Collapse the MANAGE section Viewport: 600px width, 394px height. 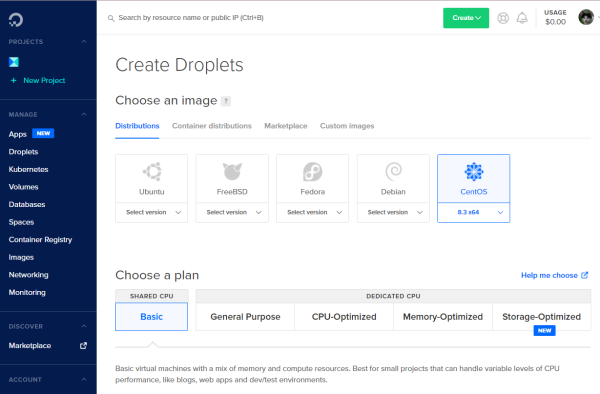(x=84, y=114)
